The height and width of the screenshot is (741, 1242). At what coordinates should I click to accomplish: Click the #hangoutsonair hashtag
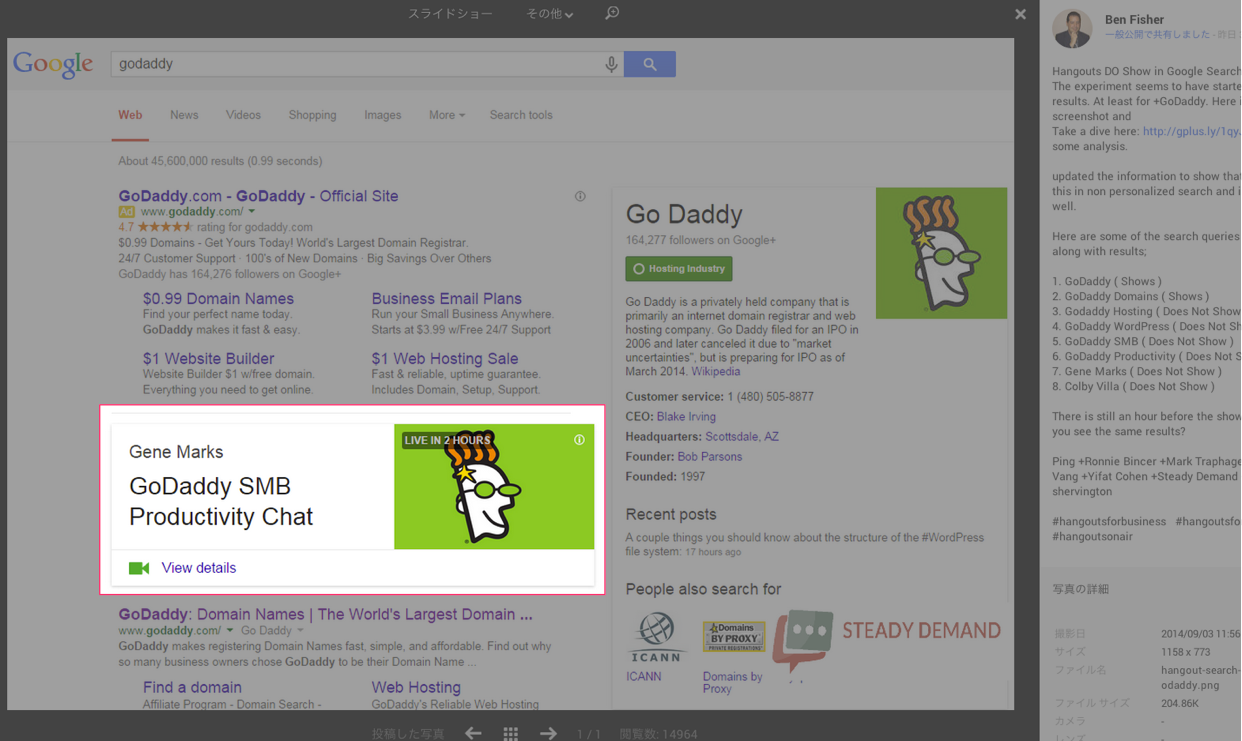(x=1092, y=536)
